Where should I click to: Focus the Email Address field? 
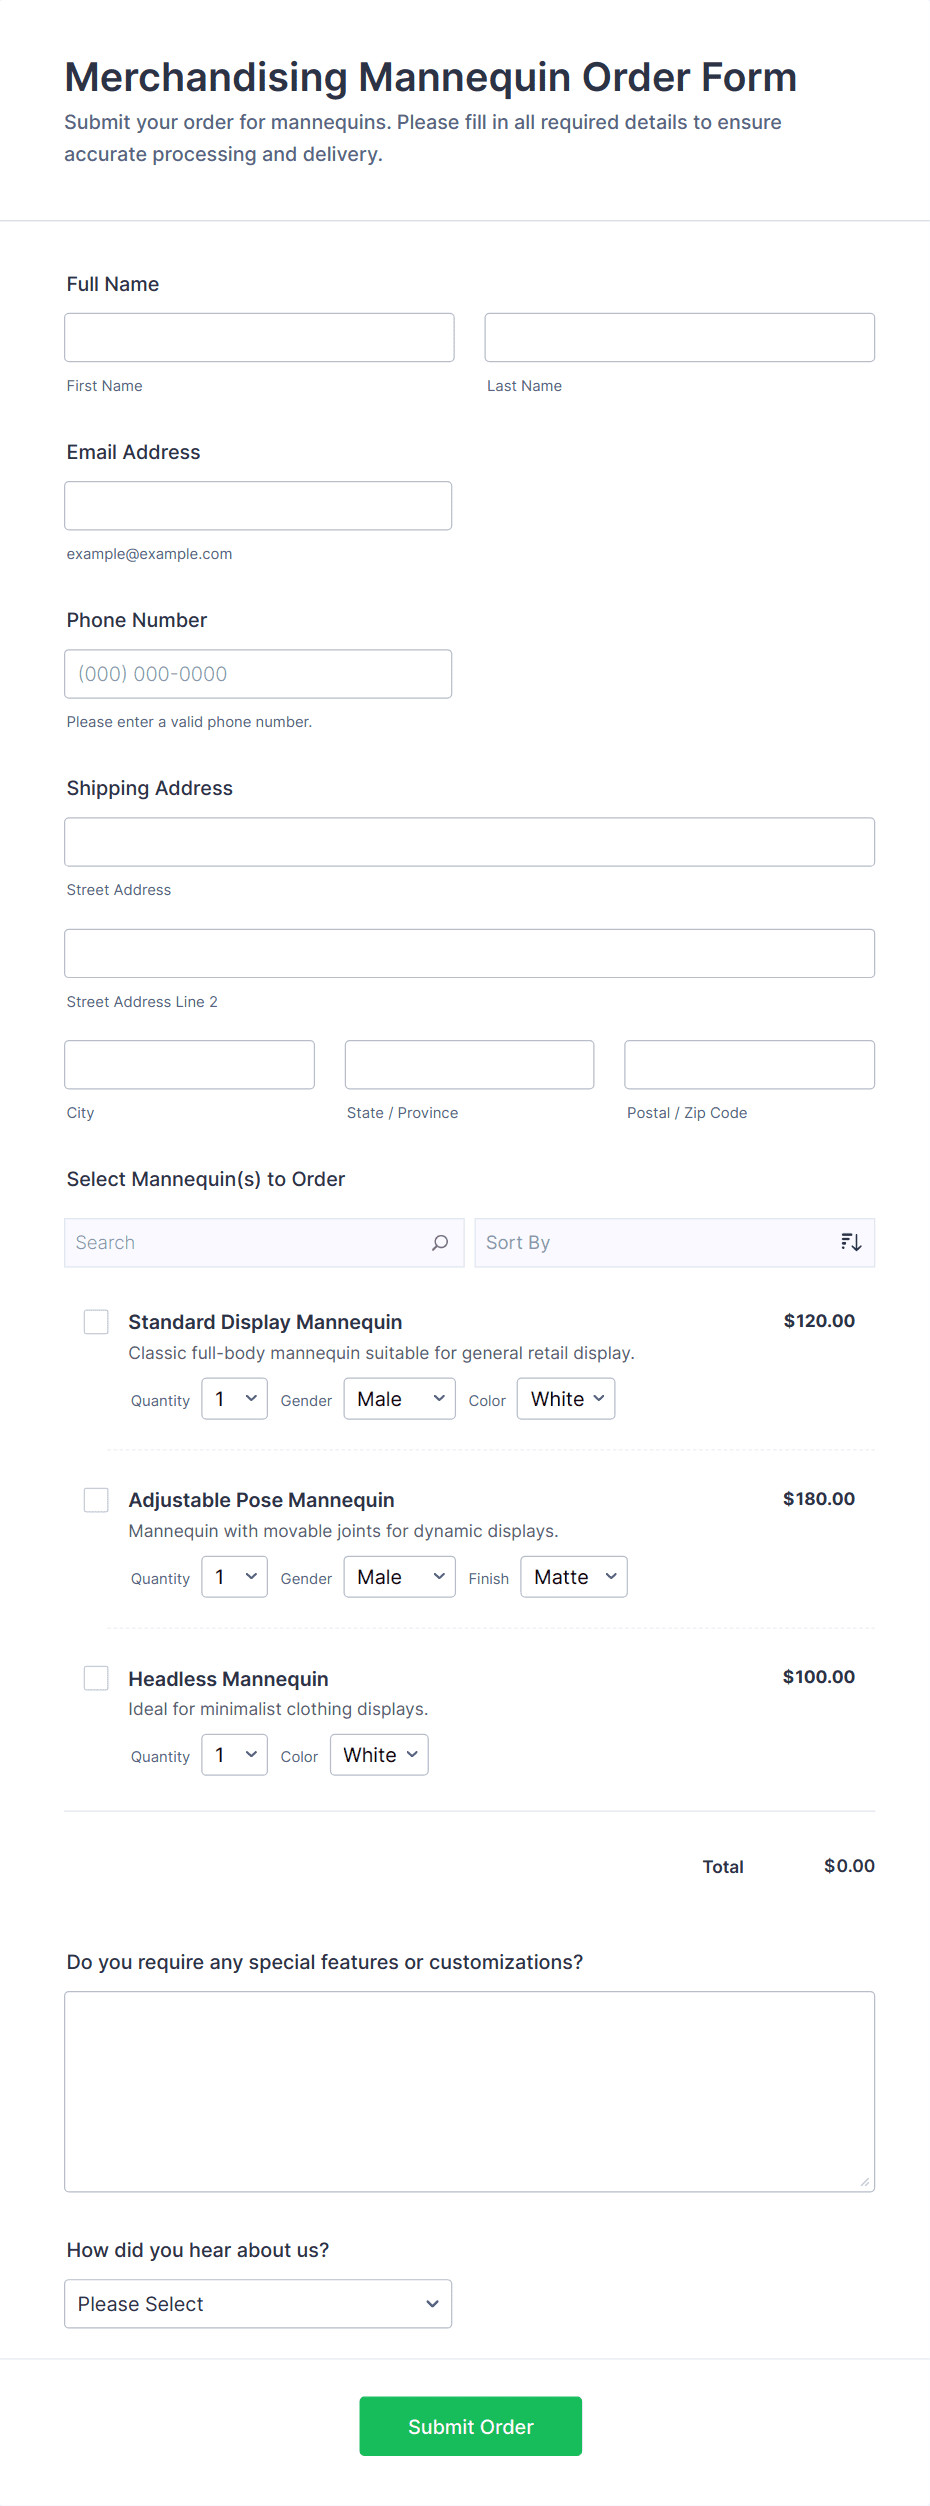point(258,505)
